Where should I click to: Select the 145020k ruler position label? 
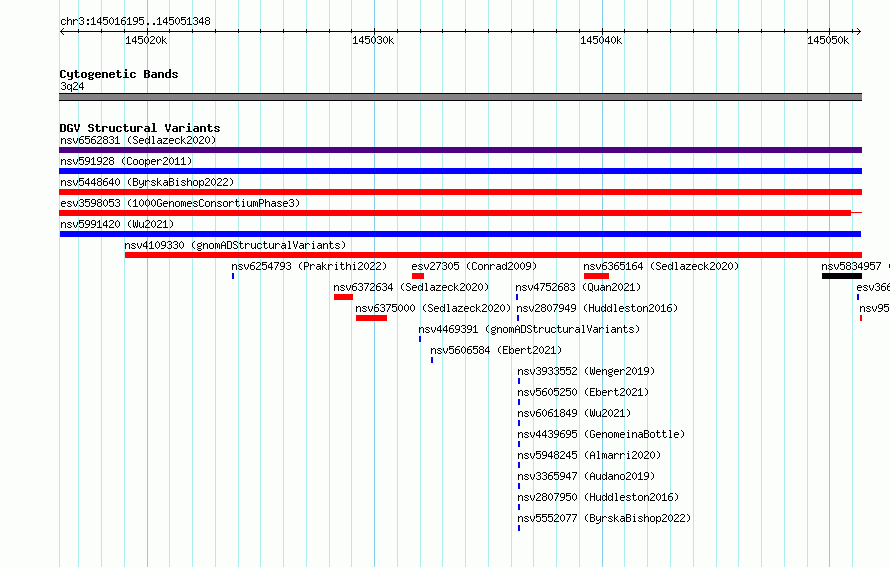pos(146,40)
